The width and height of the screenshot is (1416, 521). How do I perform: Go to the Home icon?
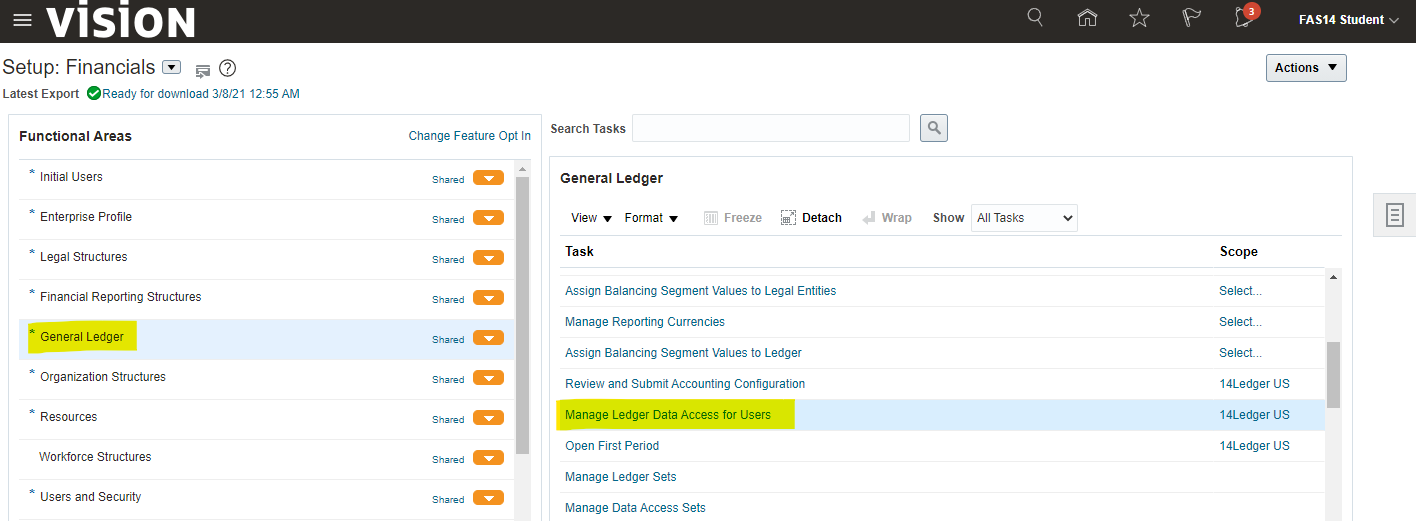(x=1087, y=18)
